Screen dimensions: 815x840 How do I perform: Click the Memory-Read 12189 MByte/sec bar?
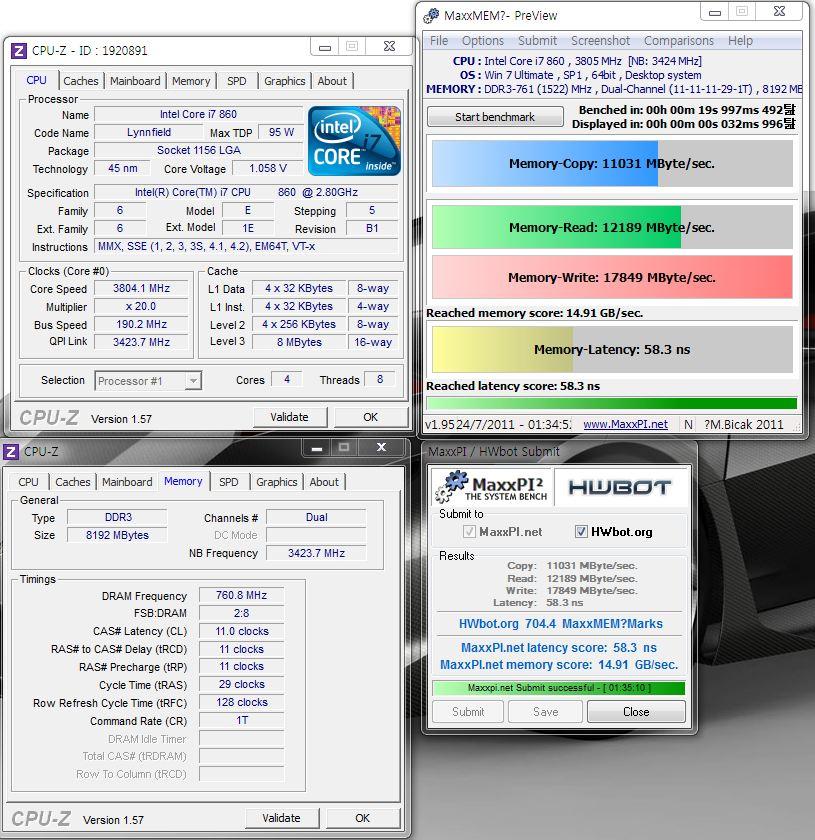coord(612,227)
